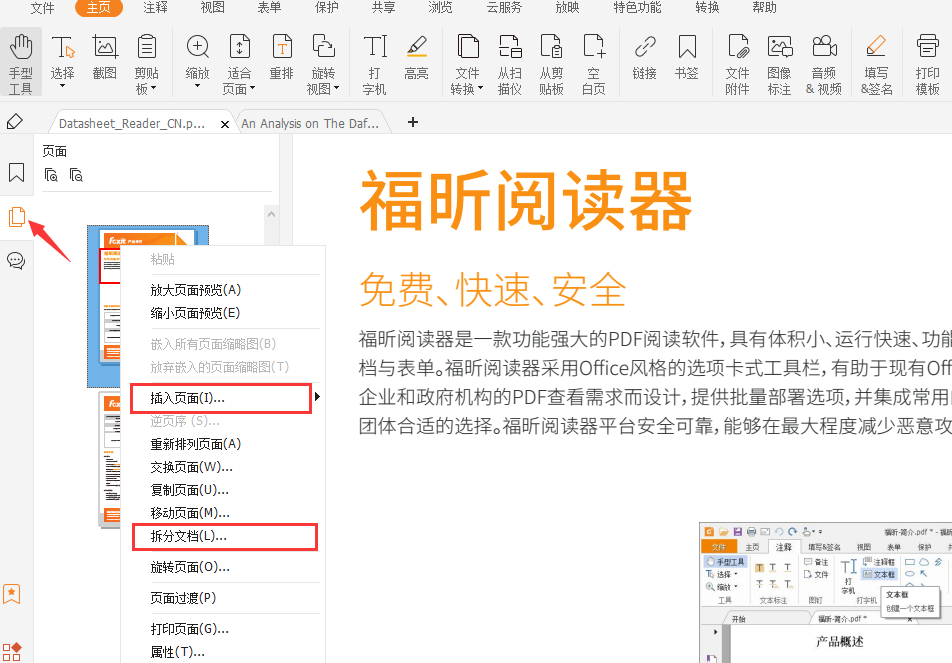
Task: Click the thumbnail panel scrollbar up arrow
Action: [271, 213]
